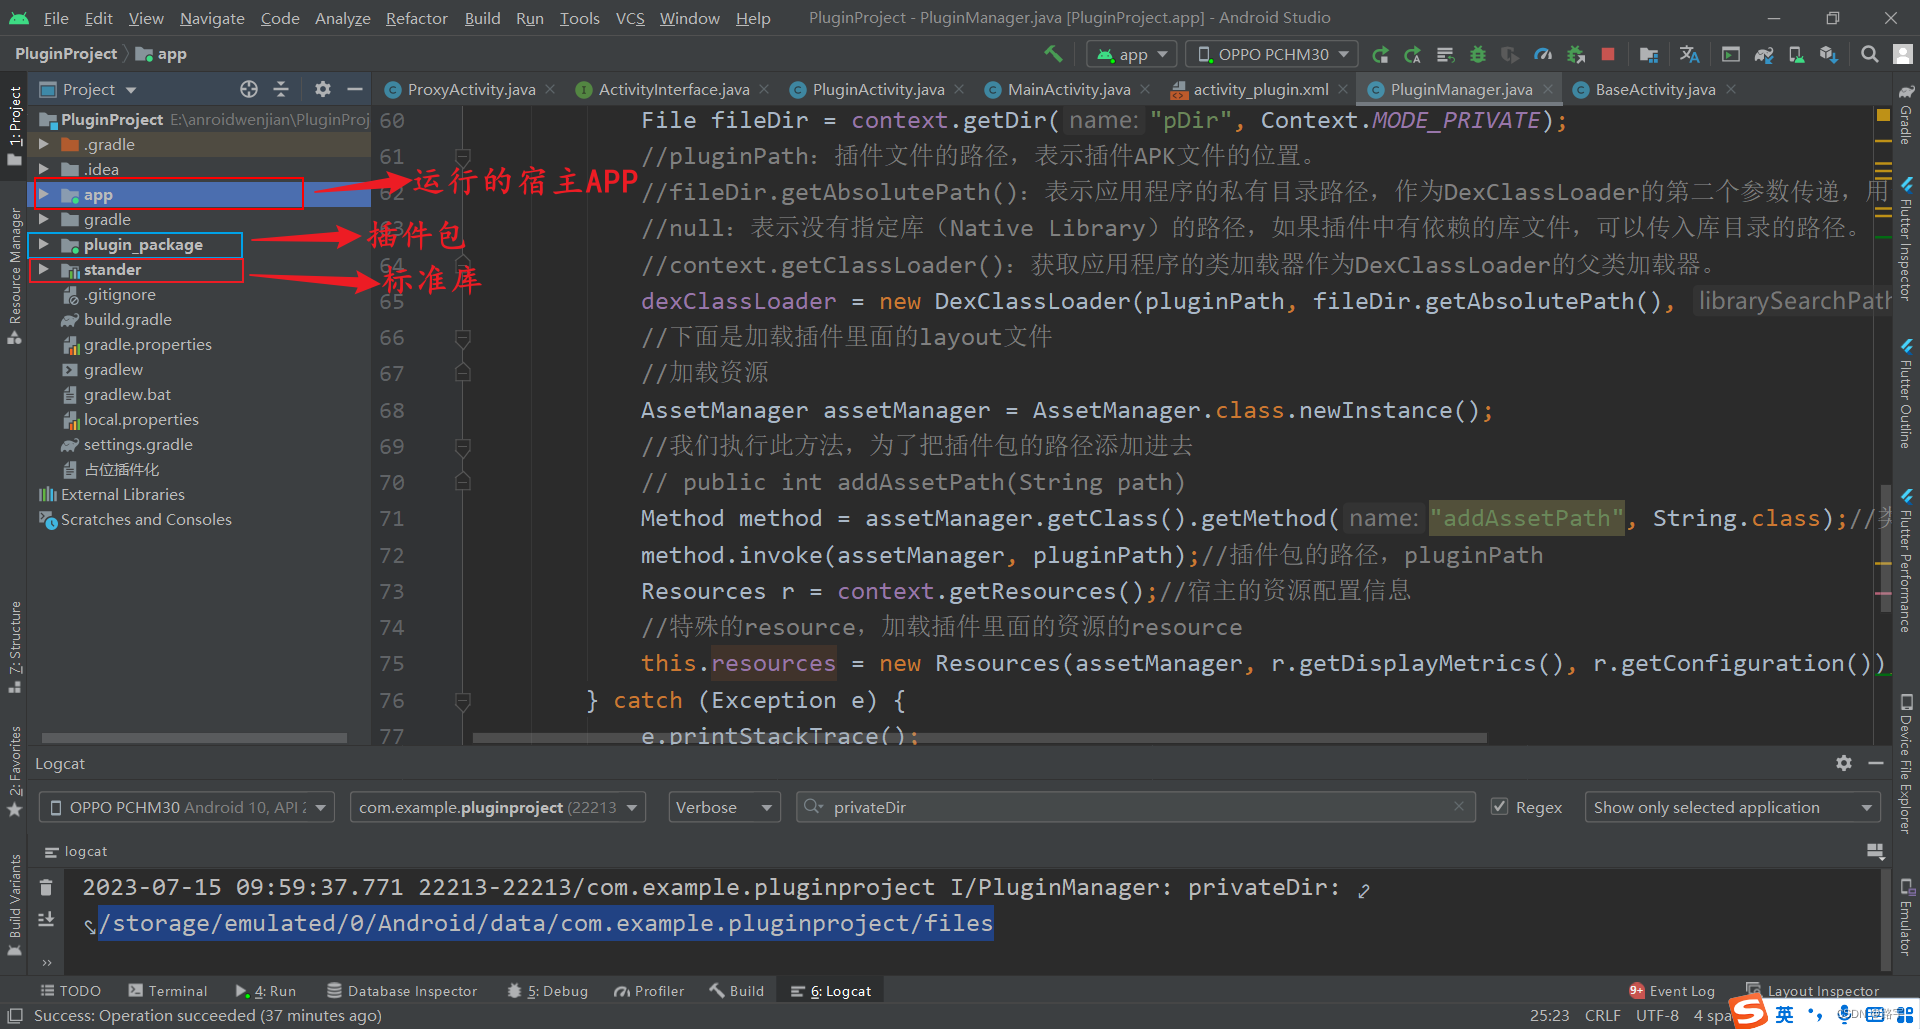Expand the stander module
This screenshot has height=1029, width=1920.
[43, 269]
